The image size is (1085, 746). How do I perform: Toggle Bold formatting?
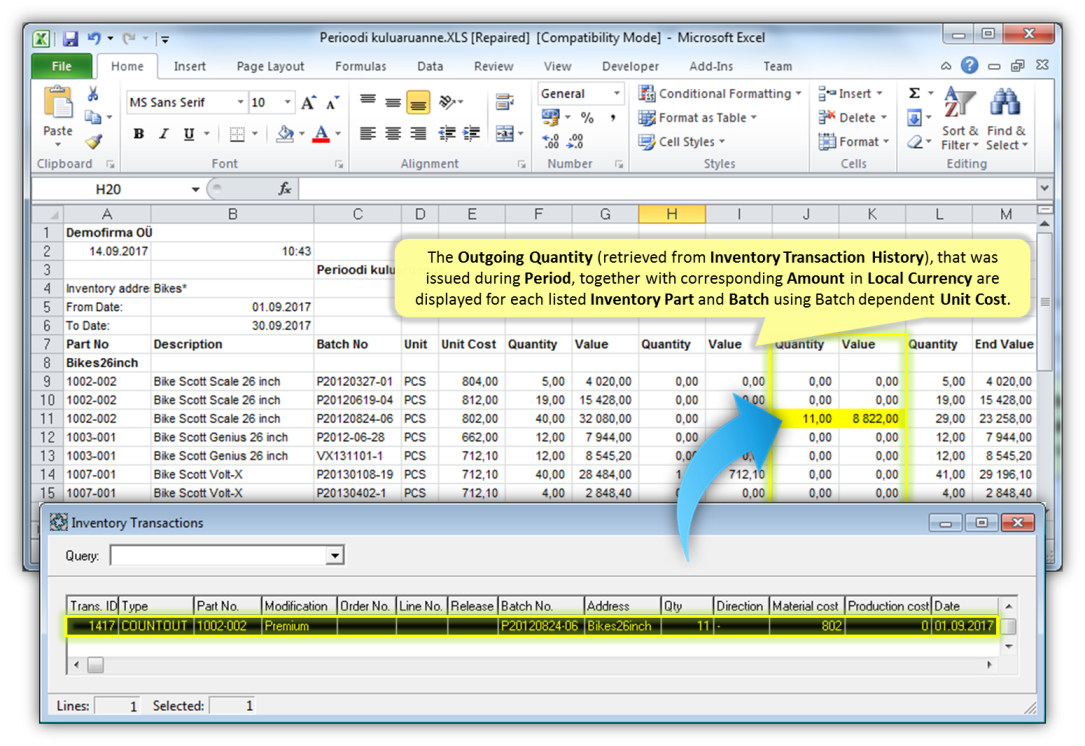[x=139, y=134]
